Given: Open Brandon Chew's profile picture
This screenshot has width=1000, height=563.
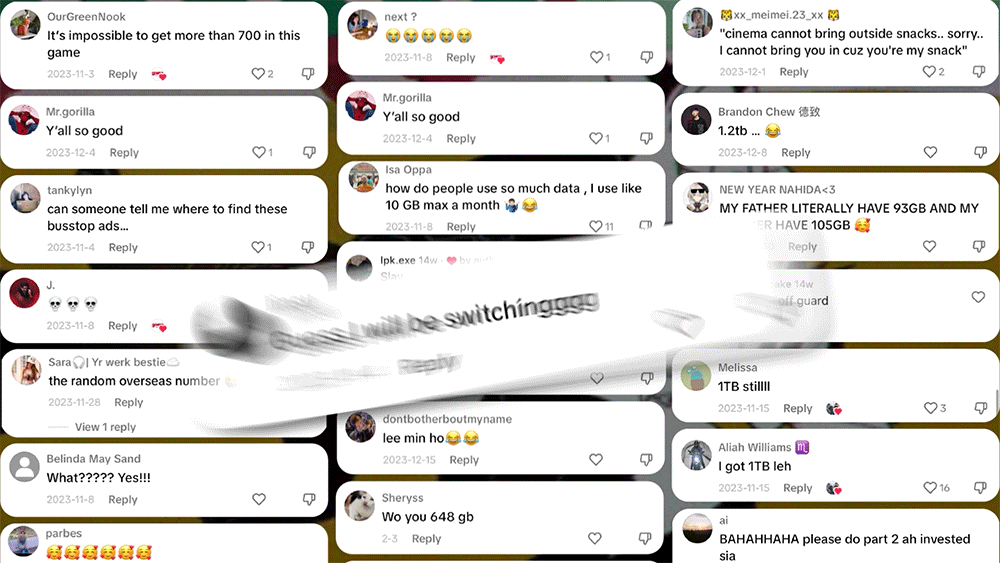Looking at the screenshot, I should [696, 119].
